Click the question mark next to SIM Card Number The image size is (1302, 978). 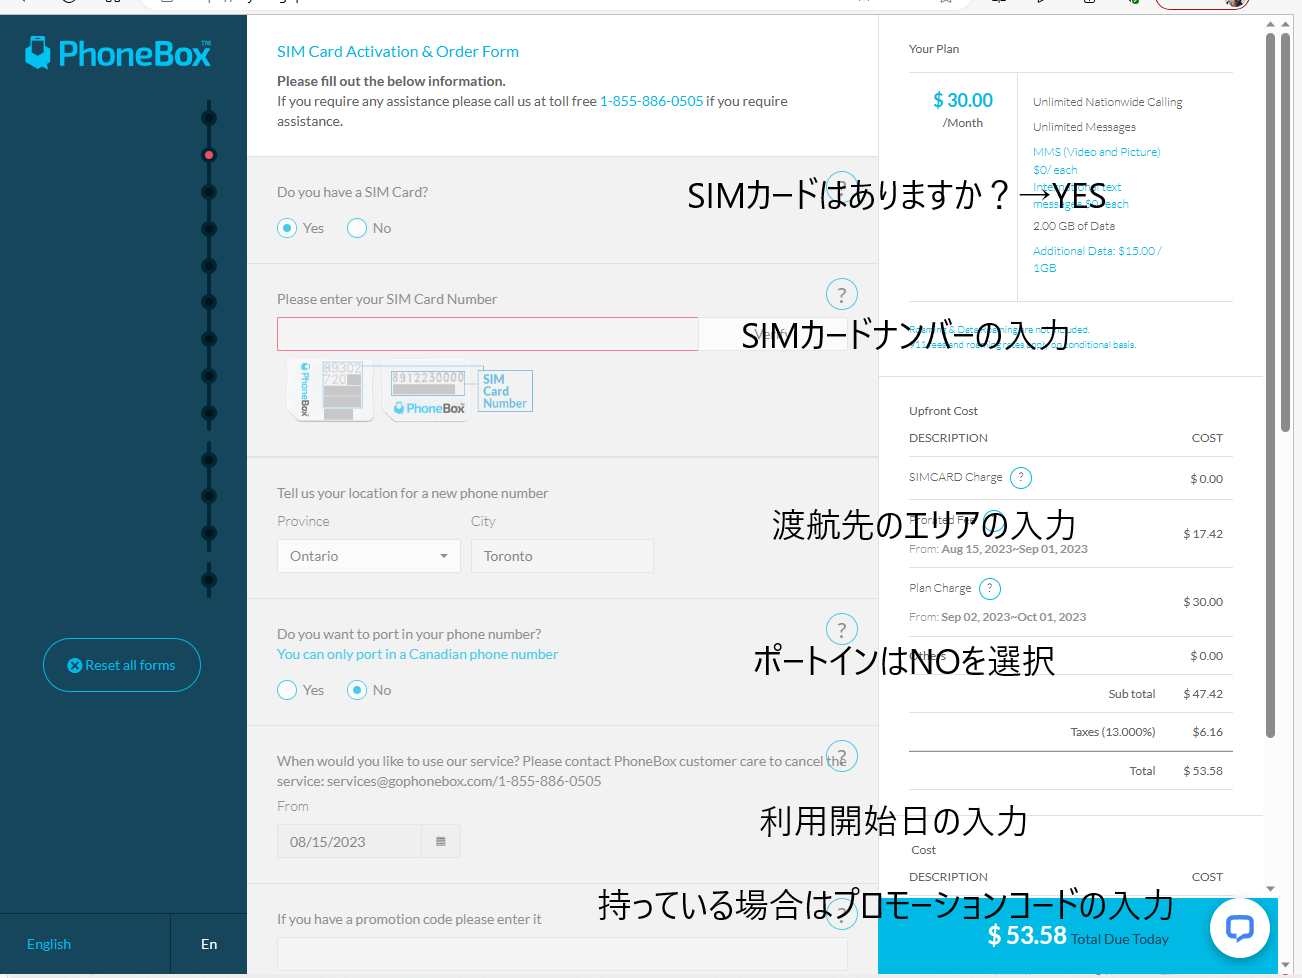click(x=841, y=294)
